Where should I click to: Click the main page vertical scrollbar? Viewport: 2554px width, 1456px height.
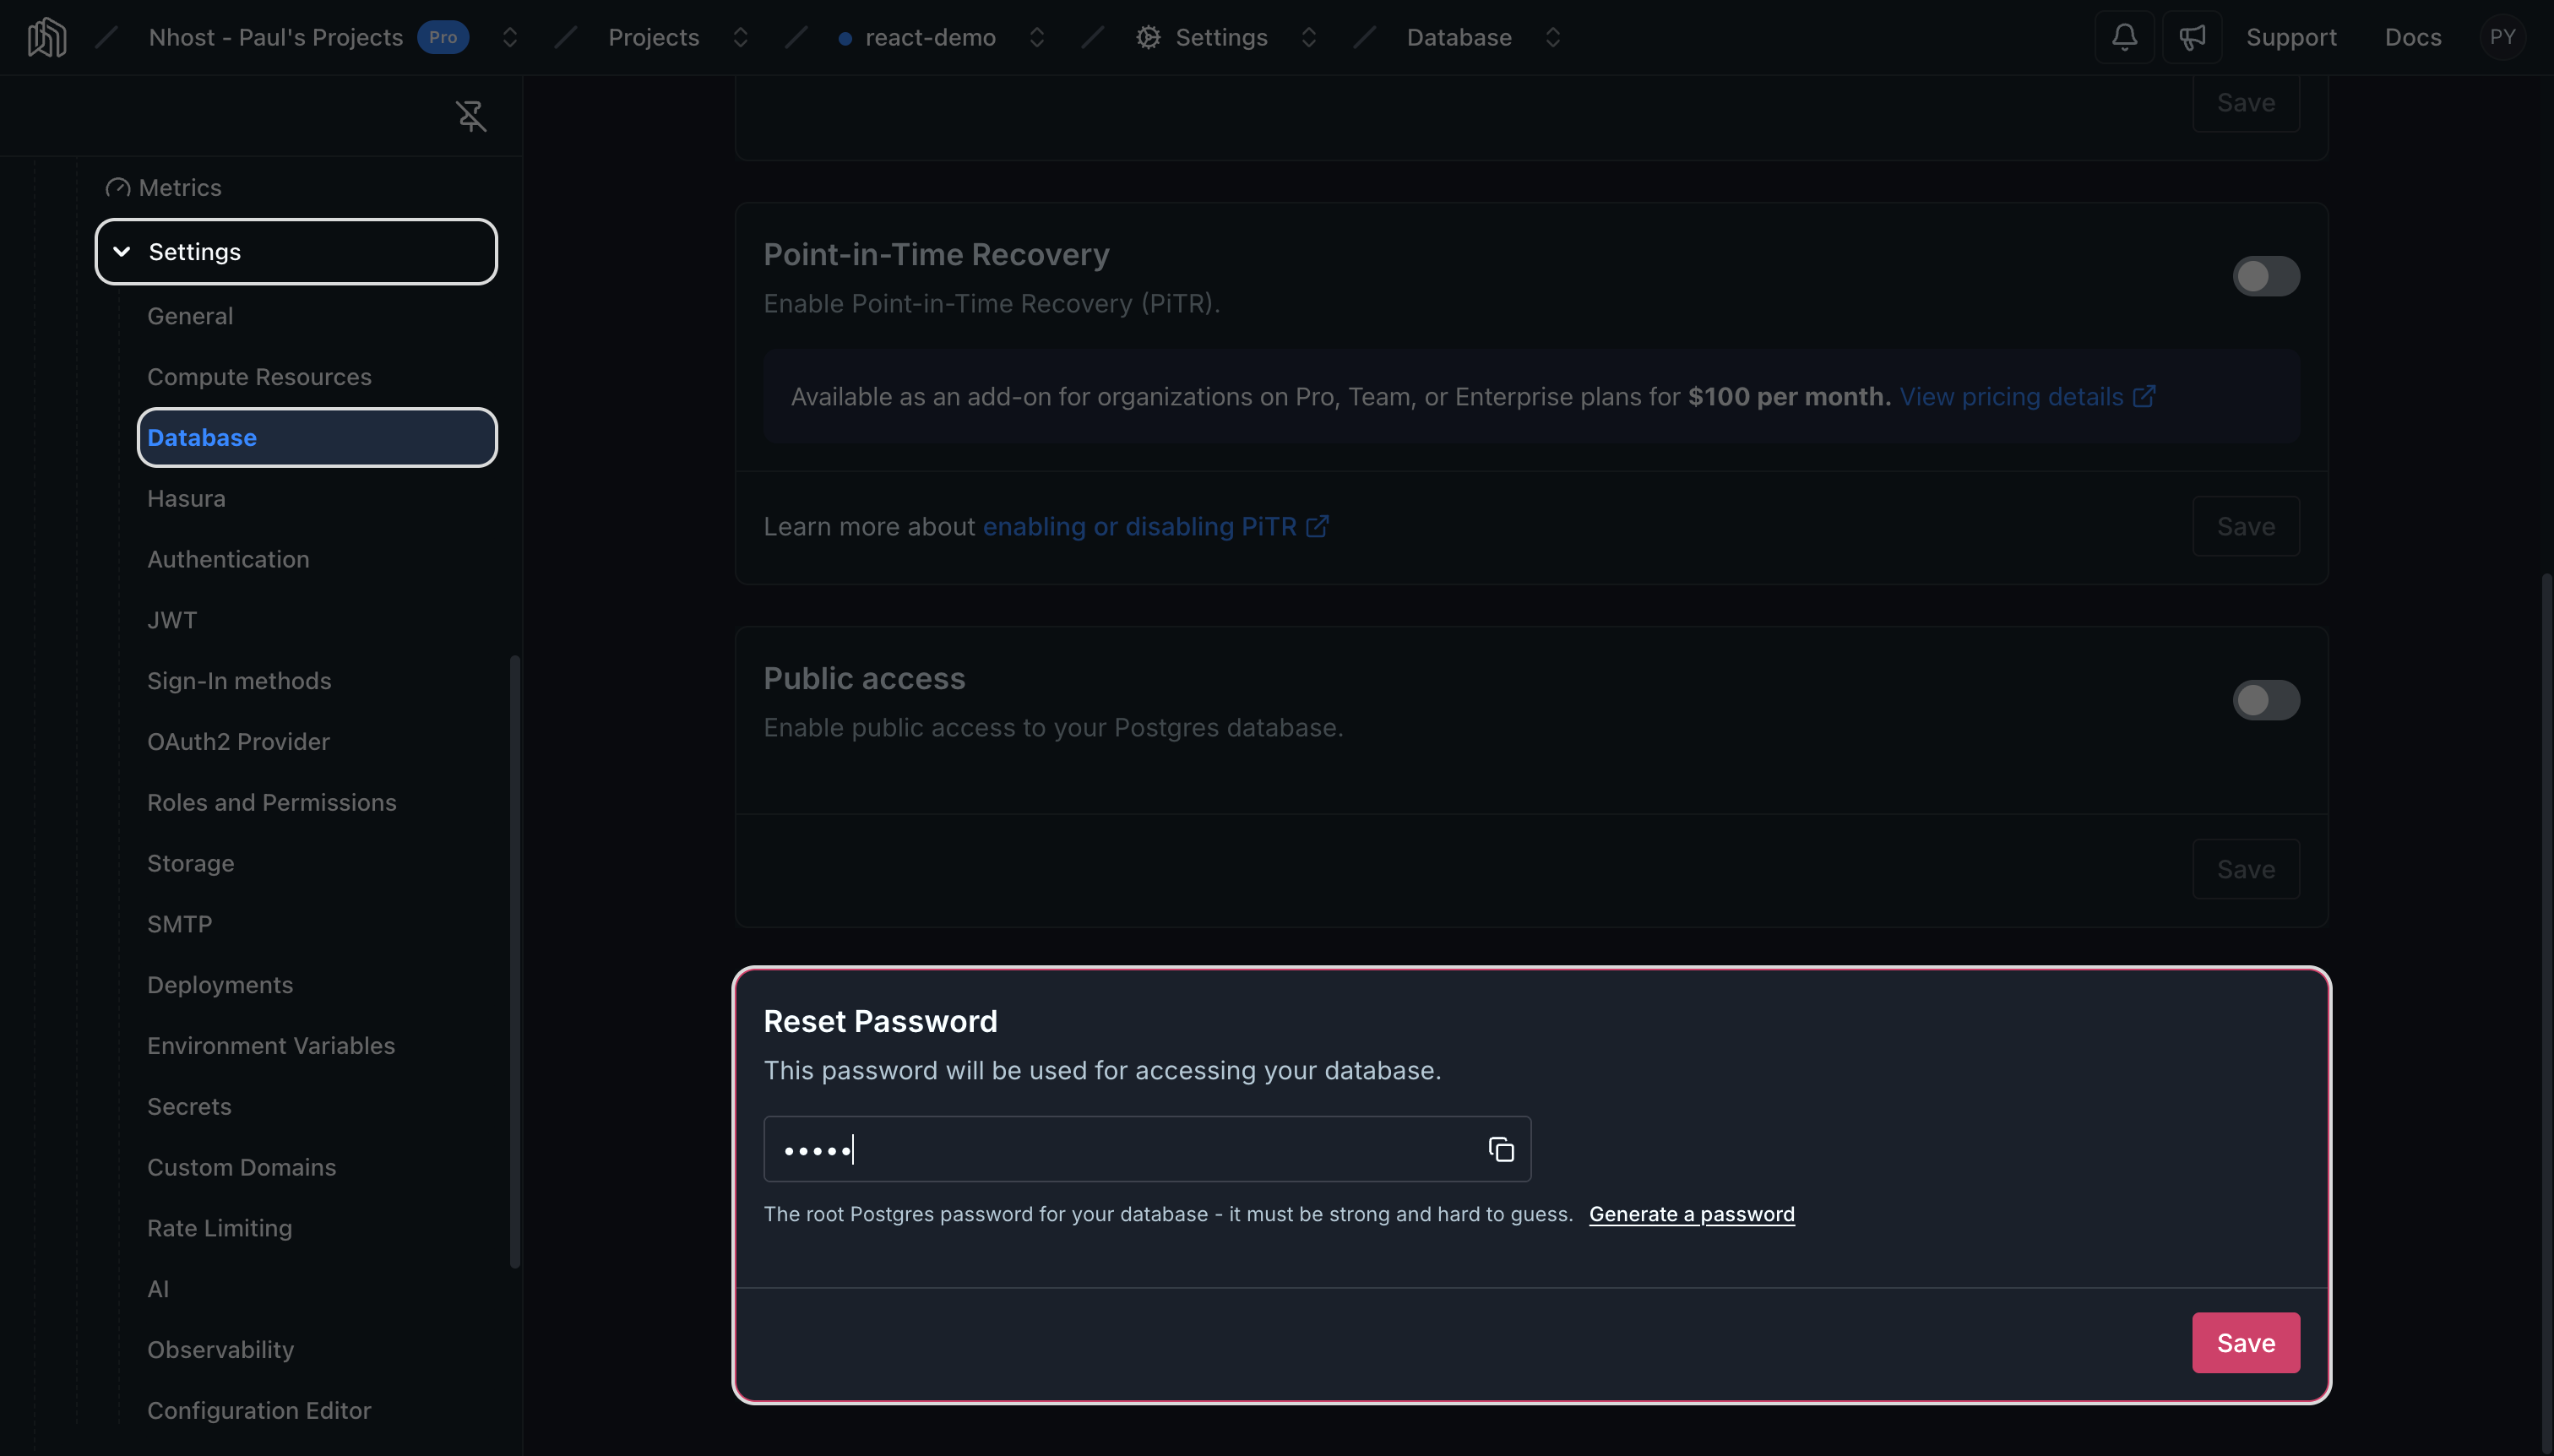pos(2547,1012)
